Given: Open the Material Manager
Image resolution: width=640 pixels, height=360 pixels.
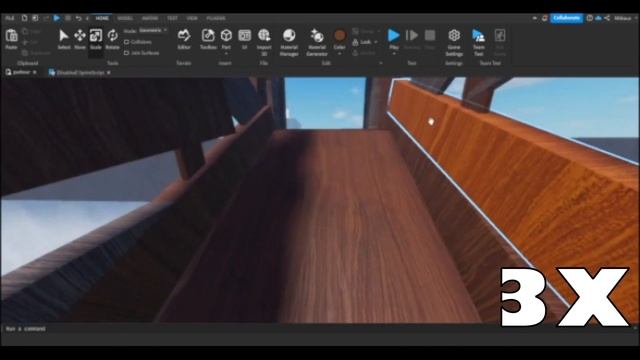Looking at the screenshot, I should [x=289, y=36].
